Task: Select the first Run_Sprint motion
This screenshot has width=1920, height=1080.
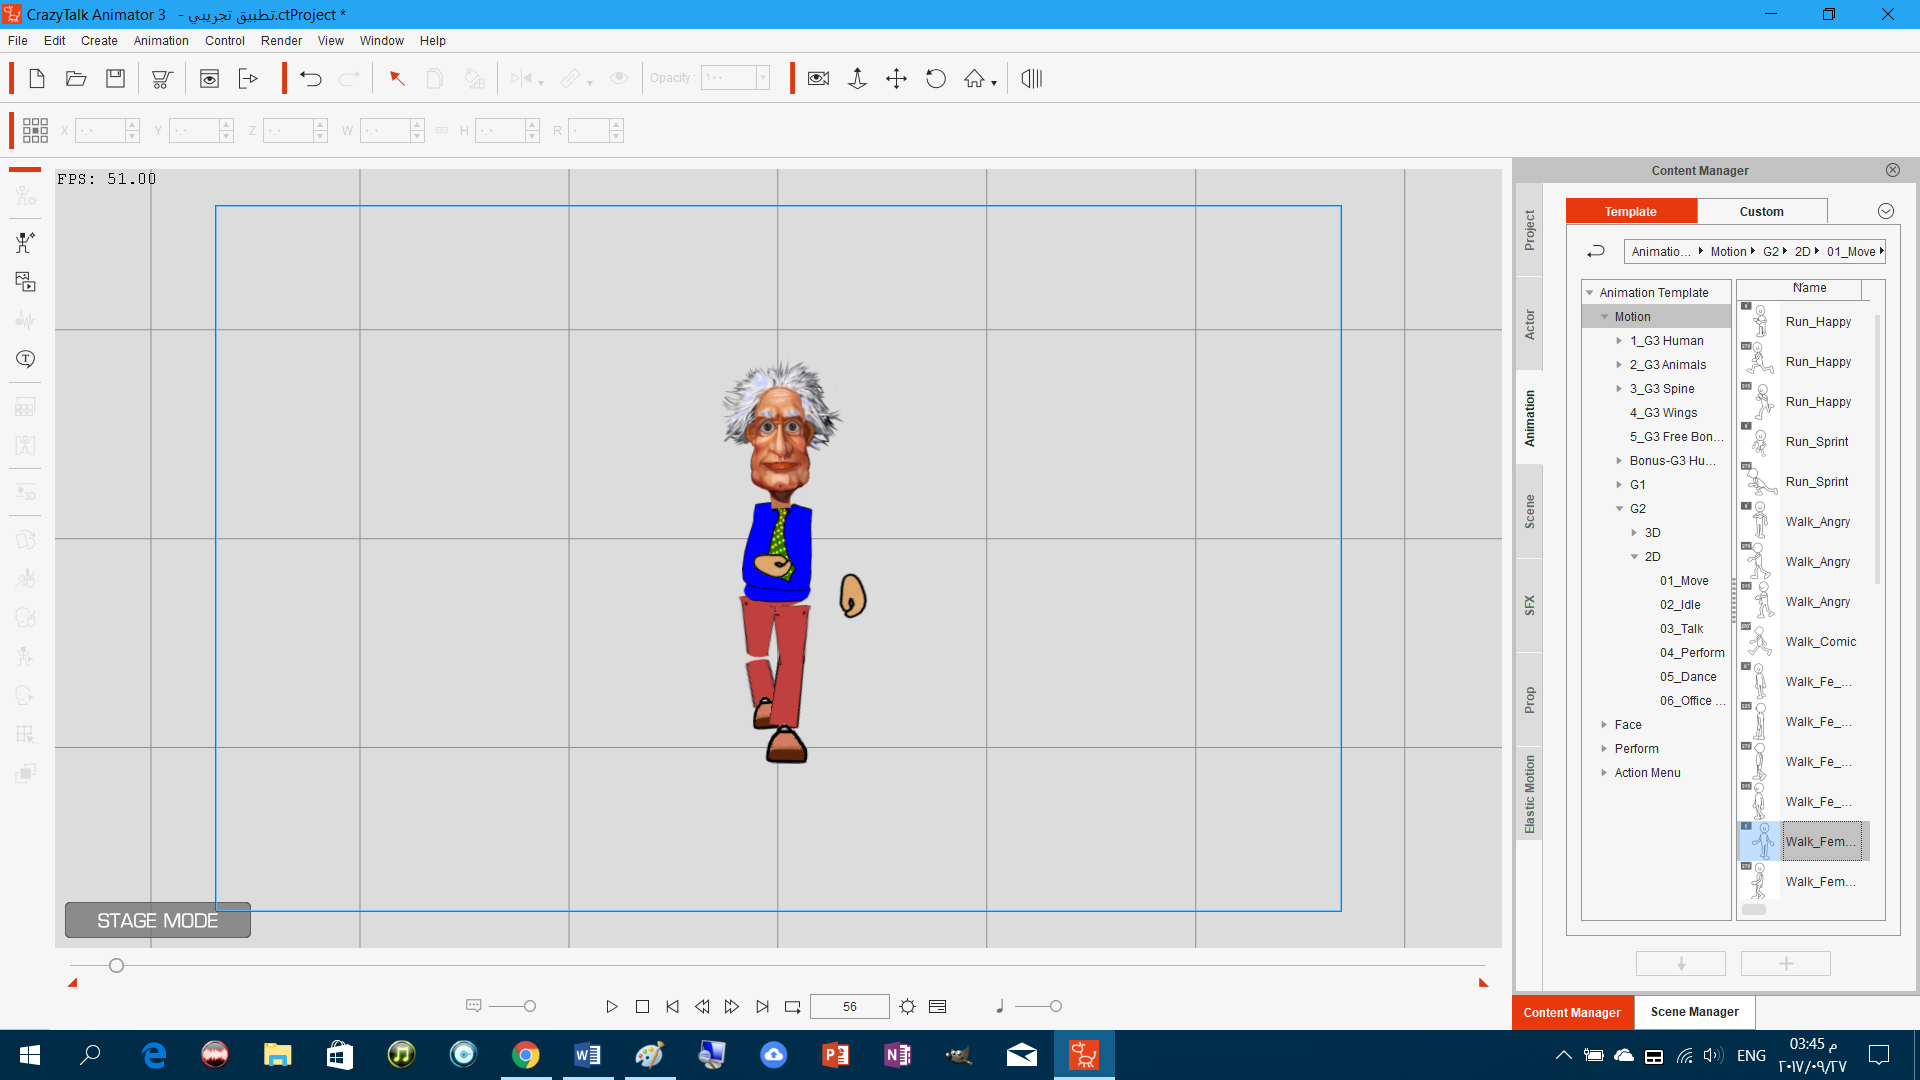Action: 1805,442
